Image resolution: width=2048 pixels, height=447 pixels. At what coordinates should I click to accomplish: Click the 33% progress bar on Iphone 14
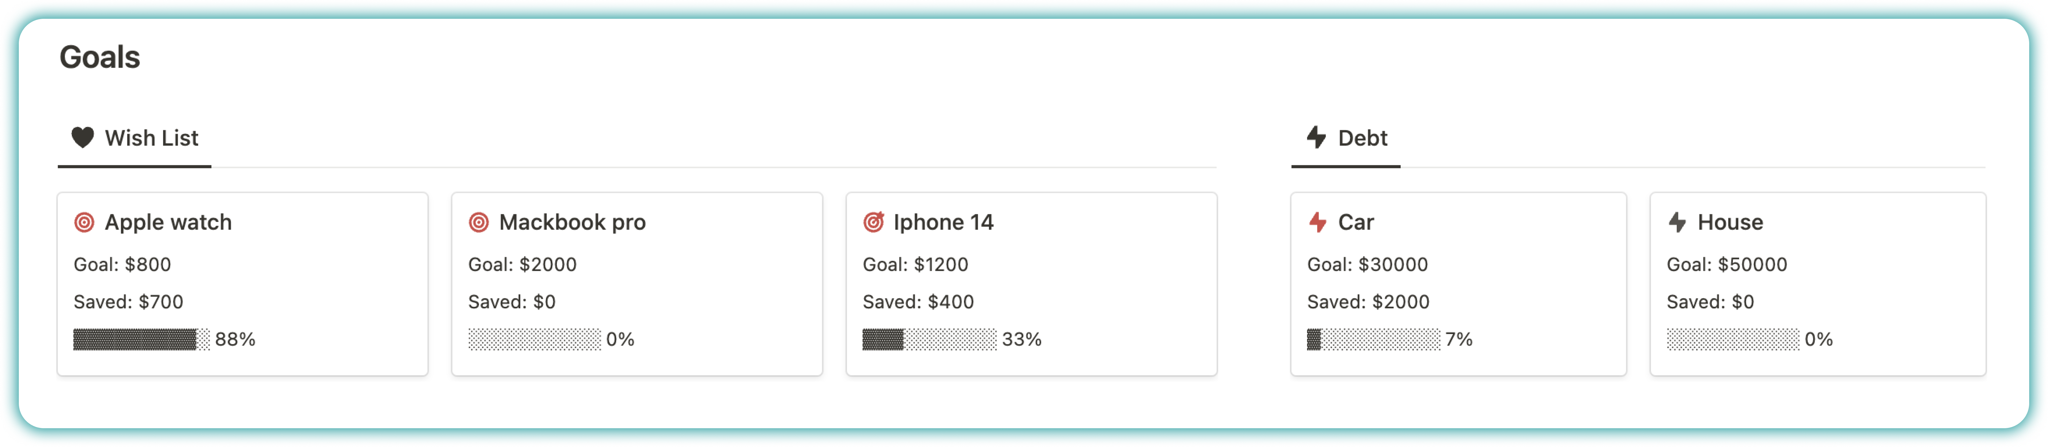tap(930, 340)
